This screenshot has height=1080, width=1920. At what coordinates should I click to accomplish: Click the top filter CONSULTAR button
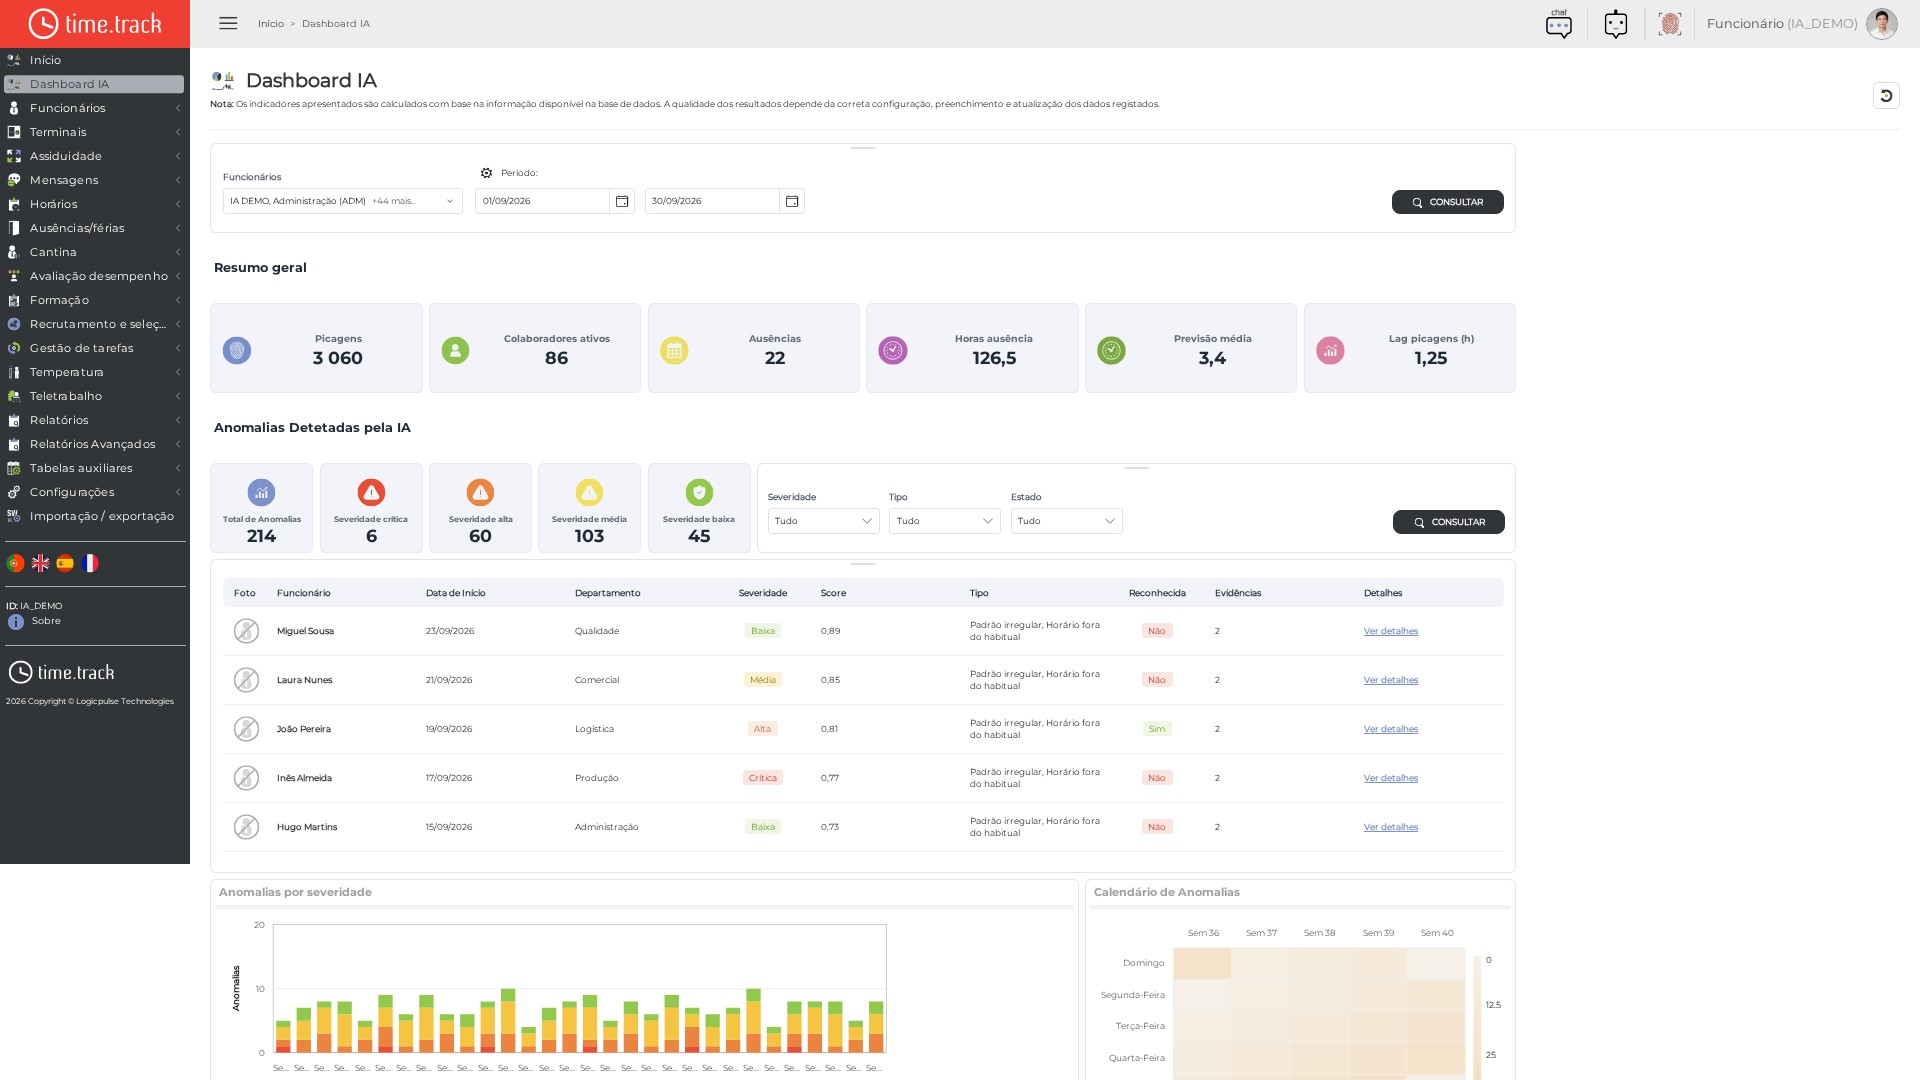coord(1447,202)
